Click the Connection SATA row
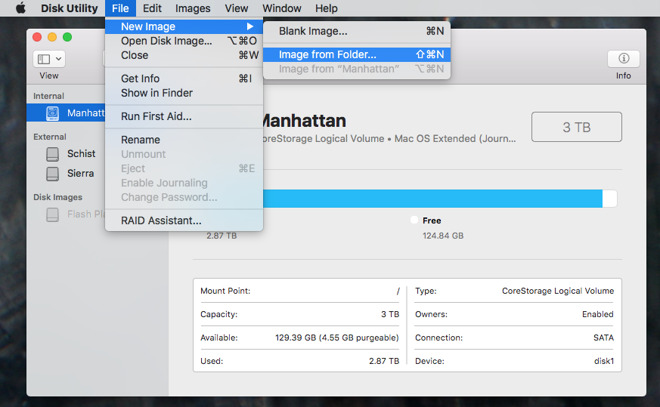 point(514,338)
